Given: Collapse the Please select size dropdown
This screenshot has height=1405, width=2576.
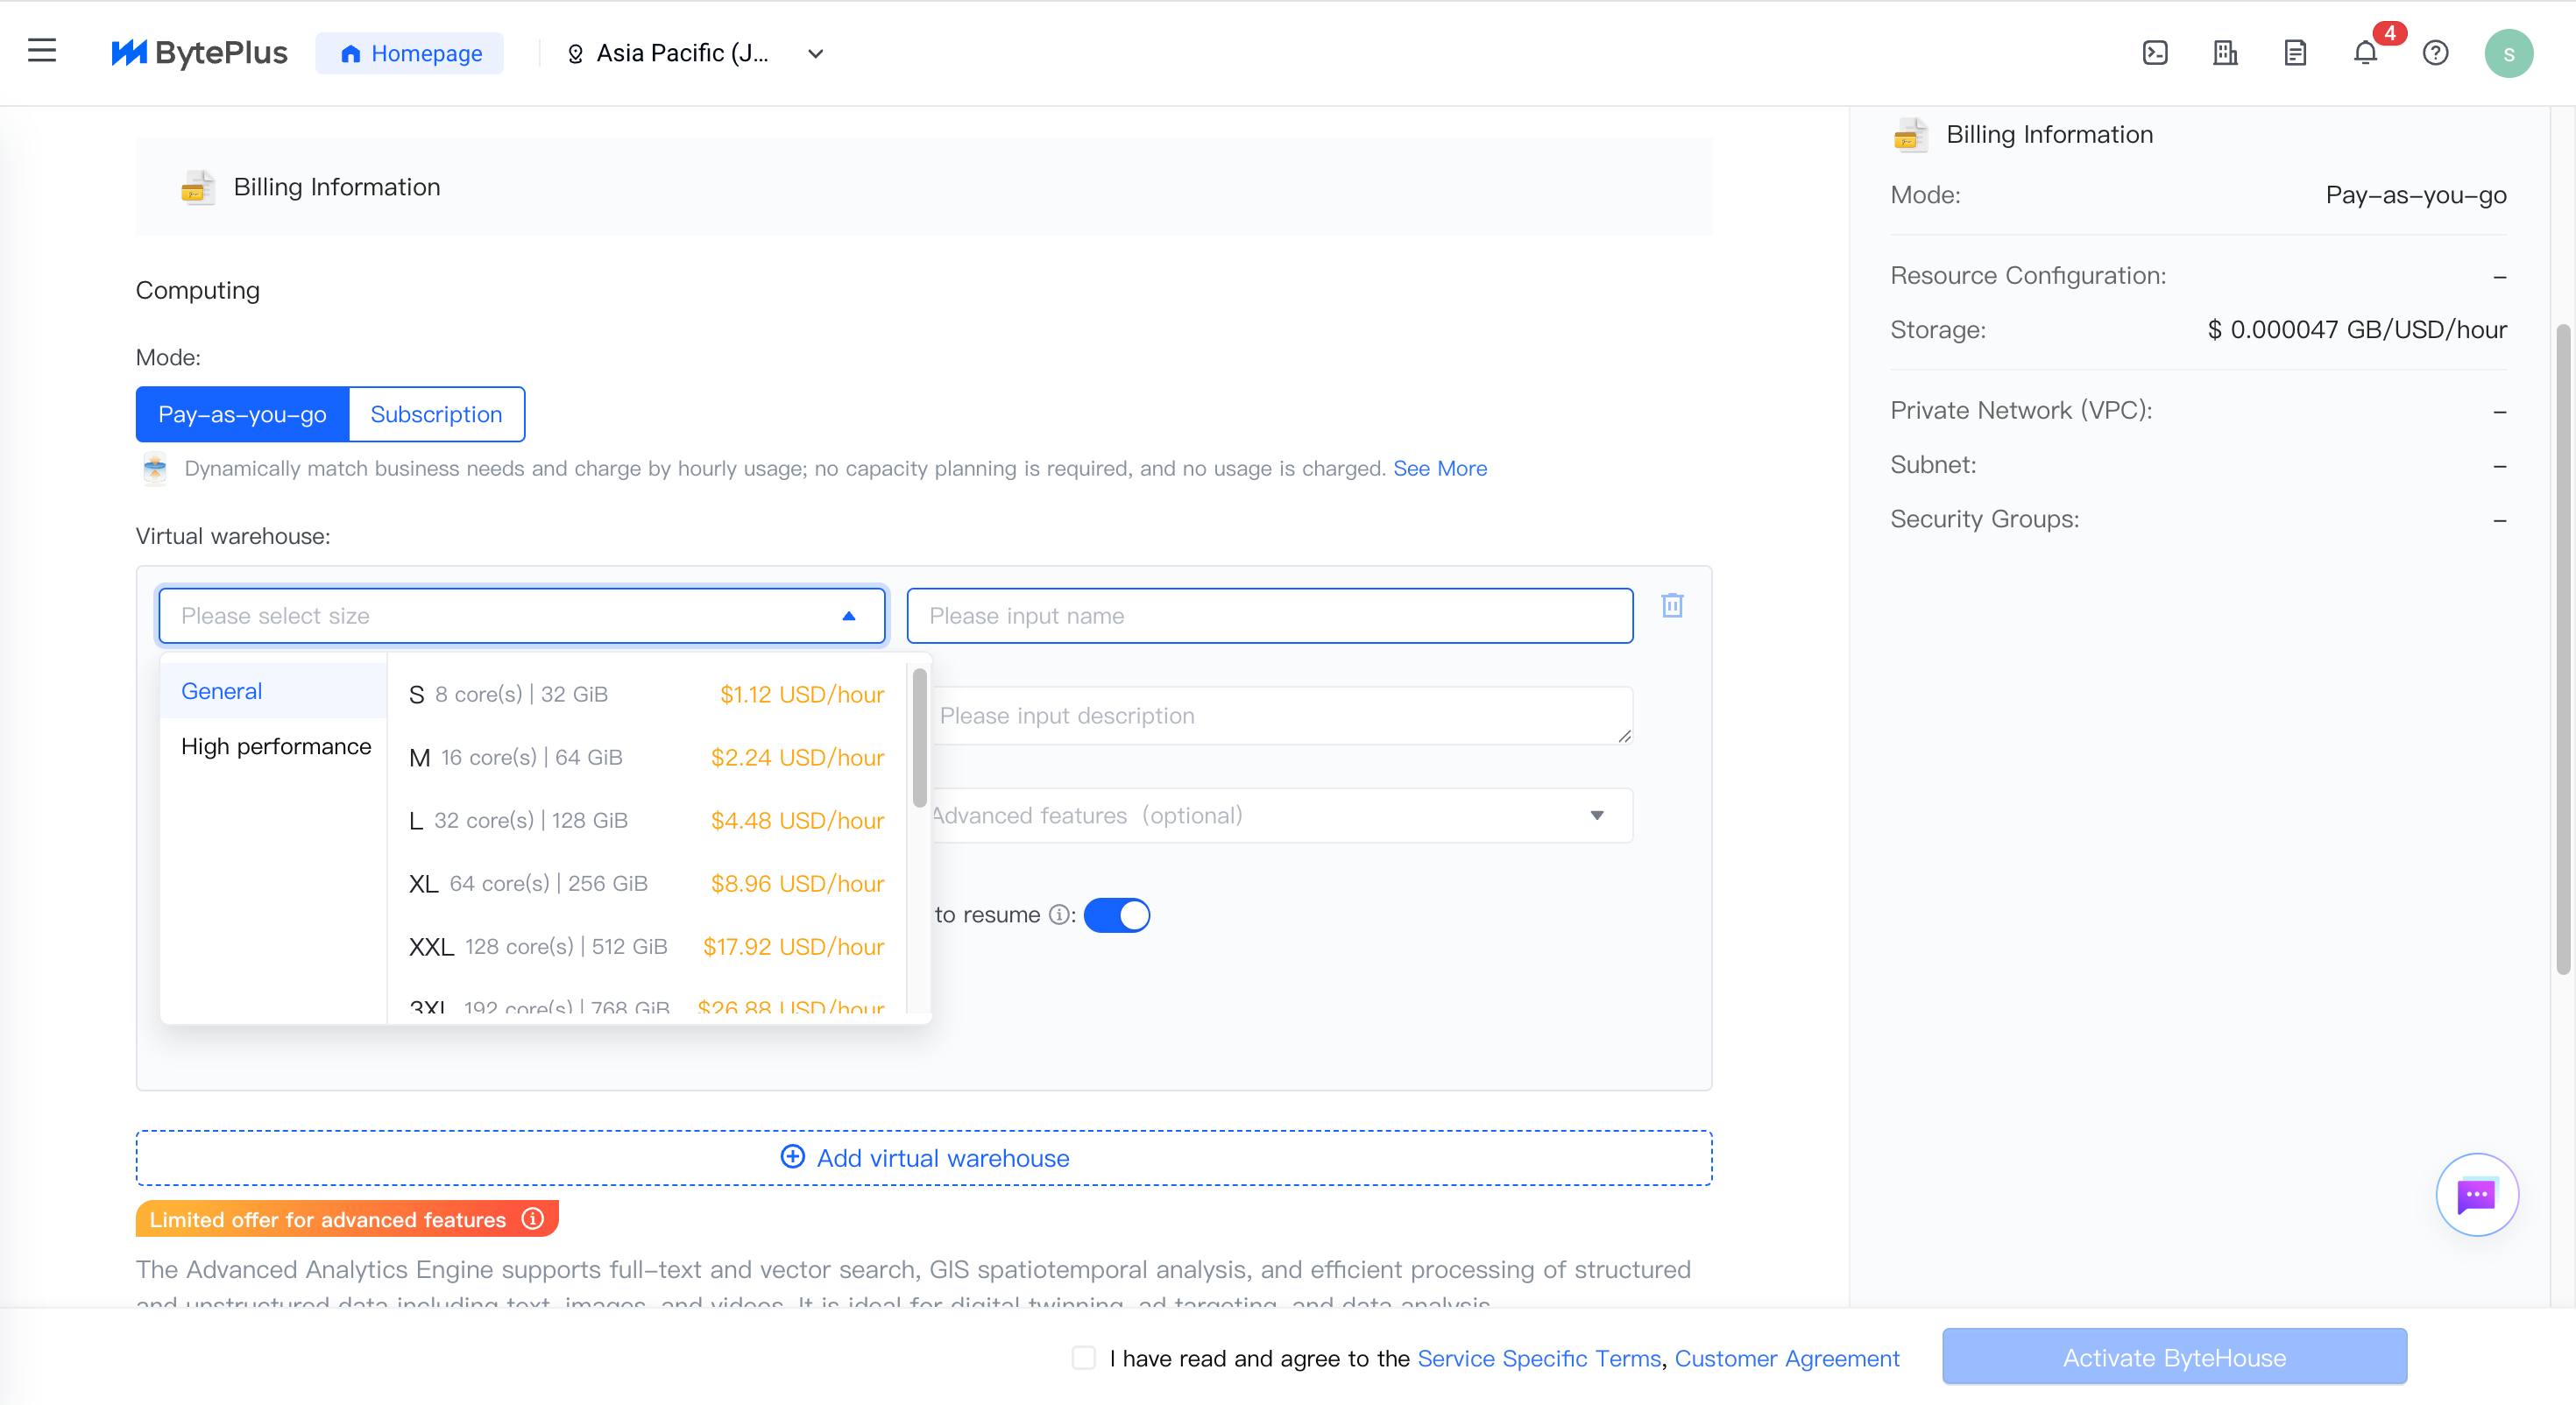Looking at the screenshot, I should click(x=522, y=615).
